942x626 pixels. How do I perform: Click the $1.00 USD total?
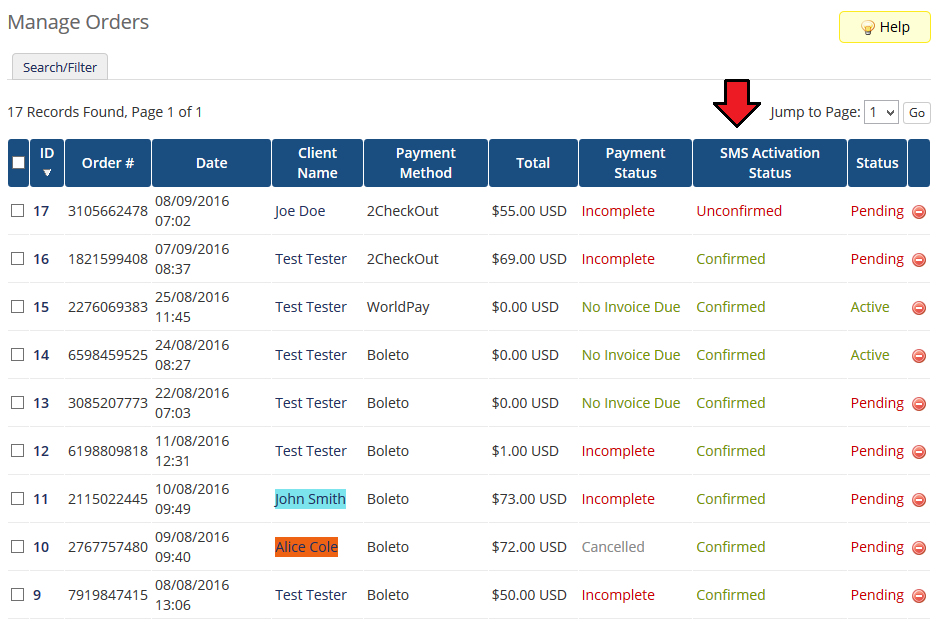point(524,451)
